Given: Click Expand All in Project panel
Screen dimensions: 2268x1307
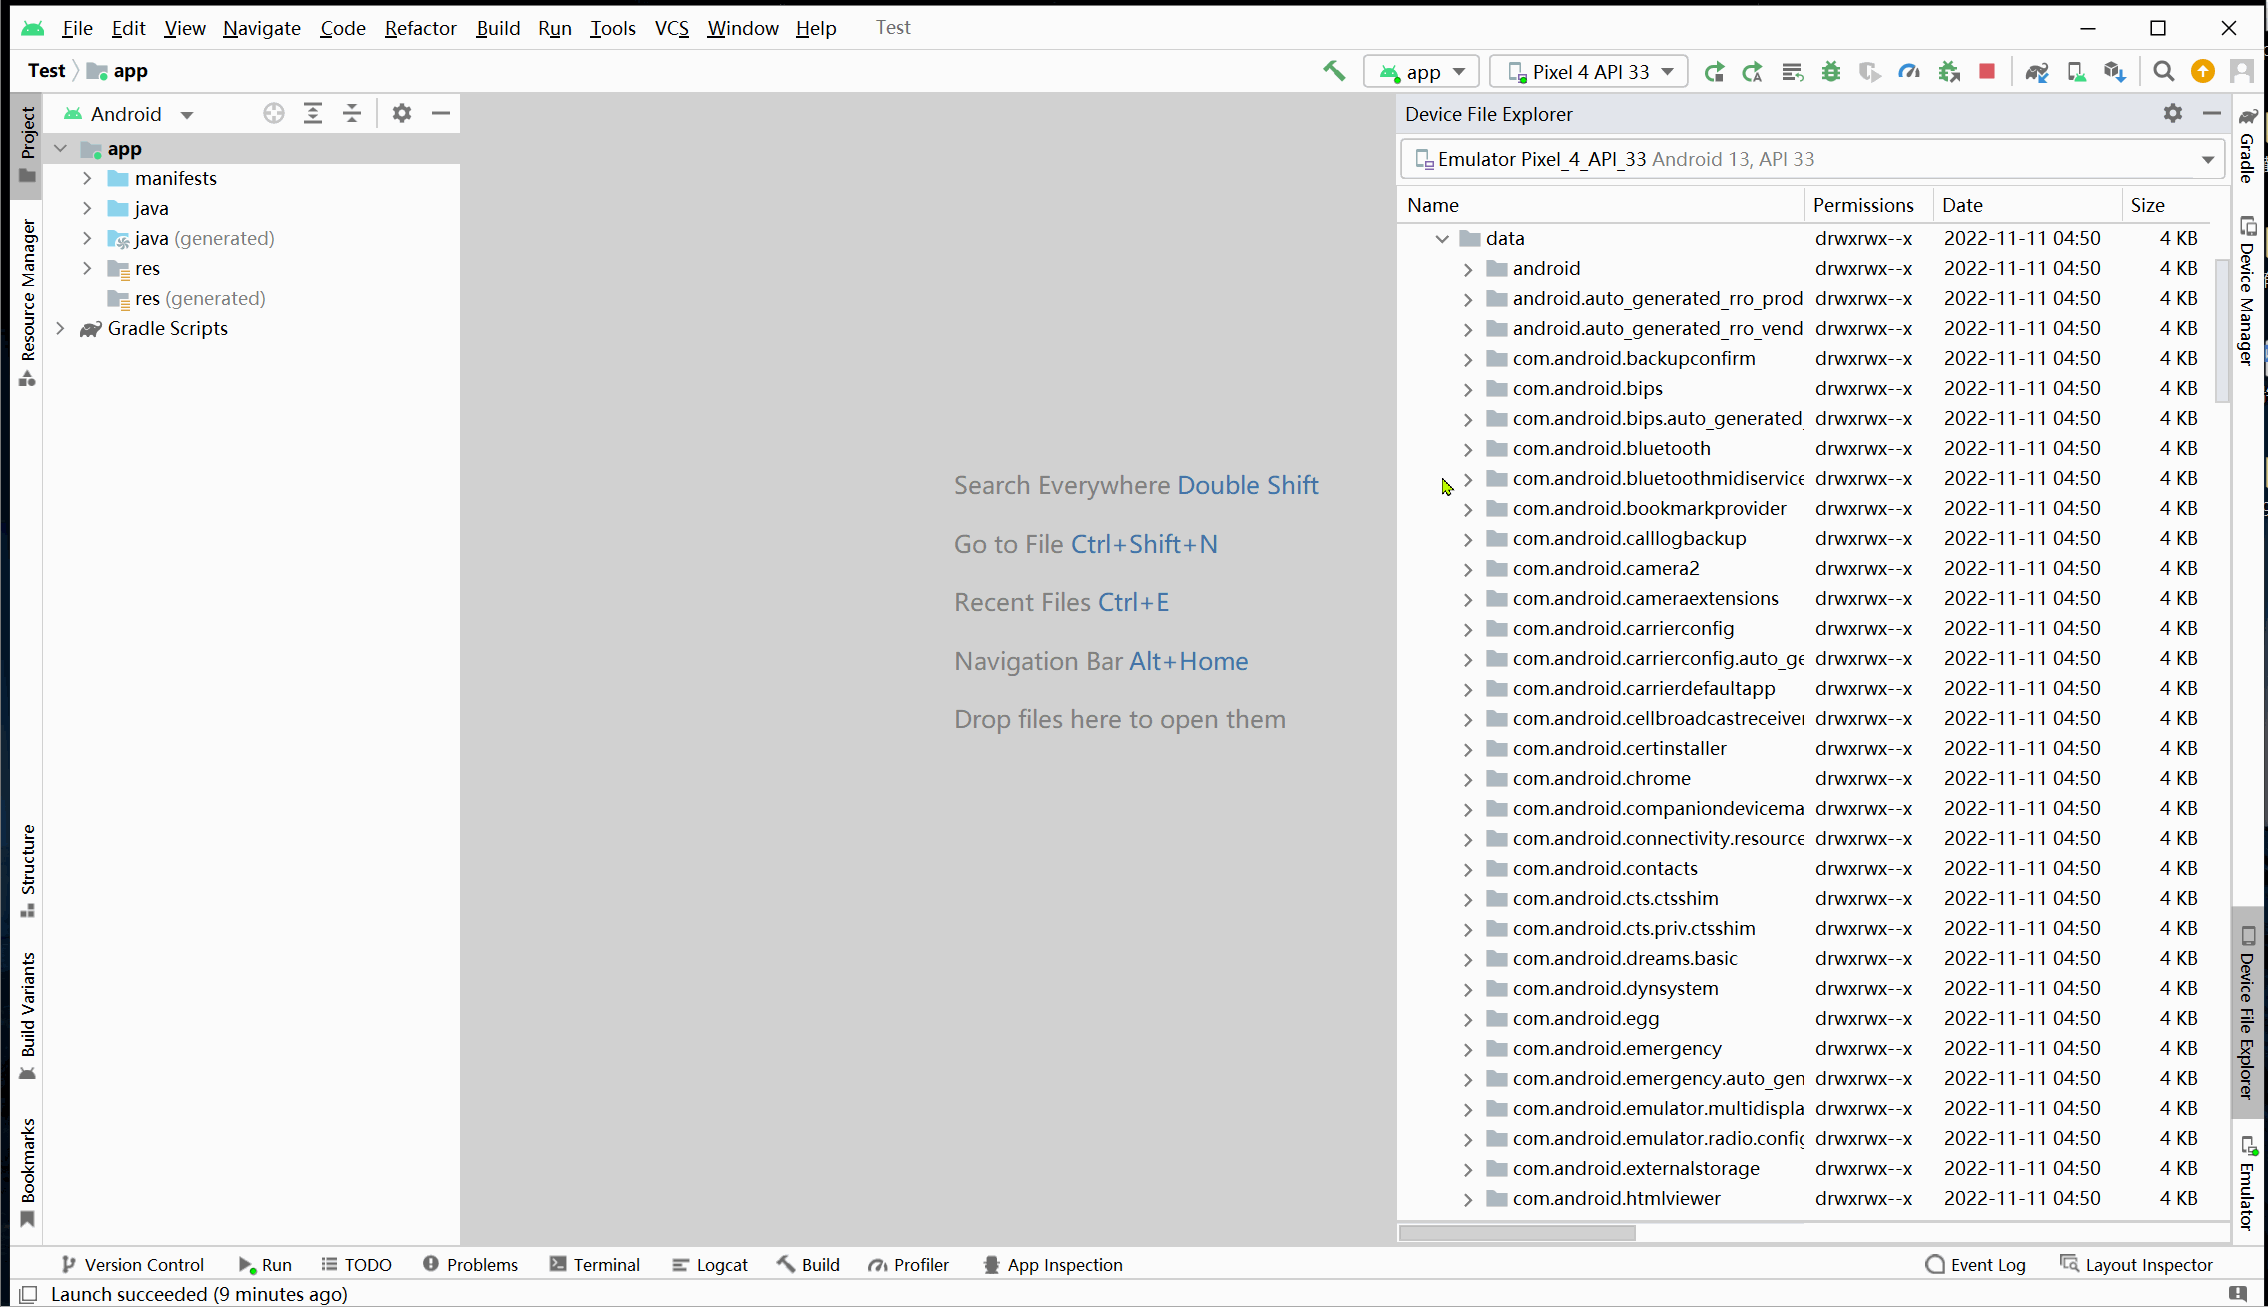Looking at the screenshot, I should click(313, 114).
